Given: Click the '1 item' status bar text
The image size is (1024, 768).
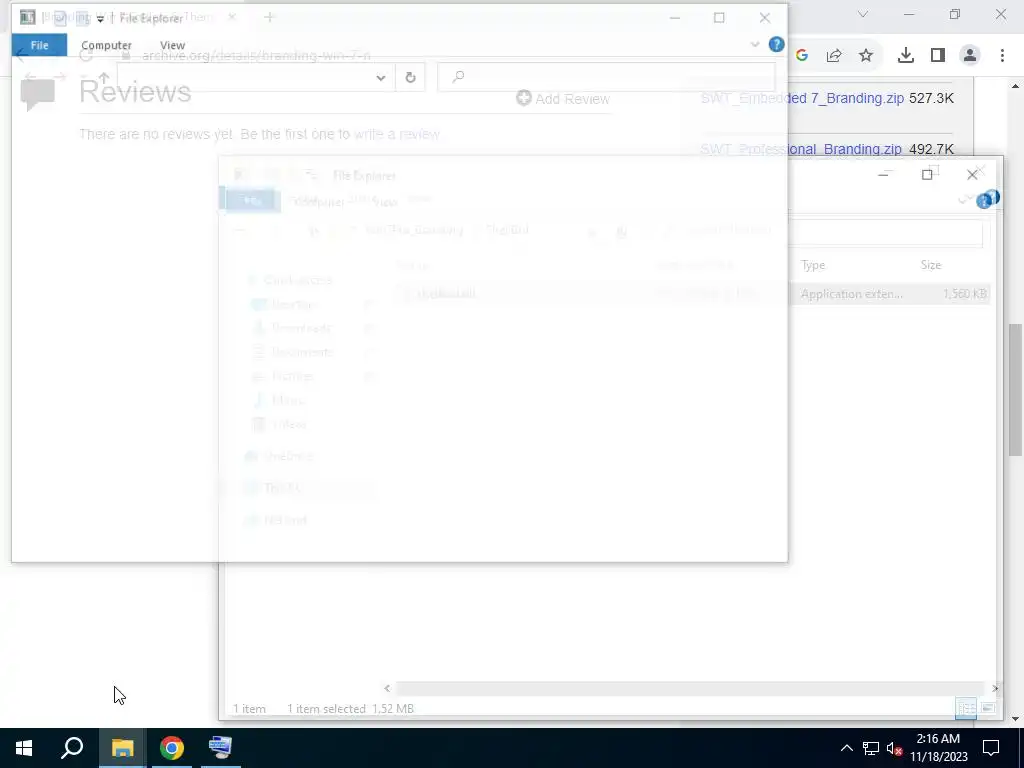Looking at the screenshot, I should pyautogui.click(x=249, y=709).
